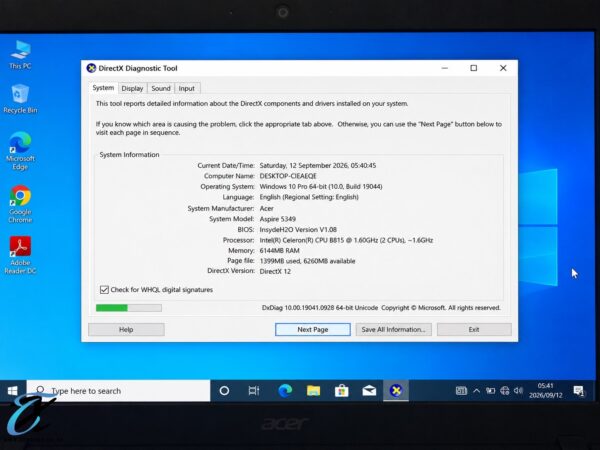Click the touch keyboard tray icon
Screen dimensions: 600x450
tap(461, 391)
